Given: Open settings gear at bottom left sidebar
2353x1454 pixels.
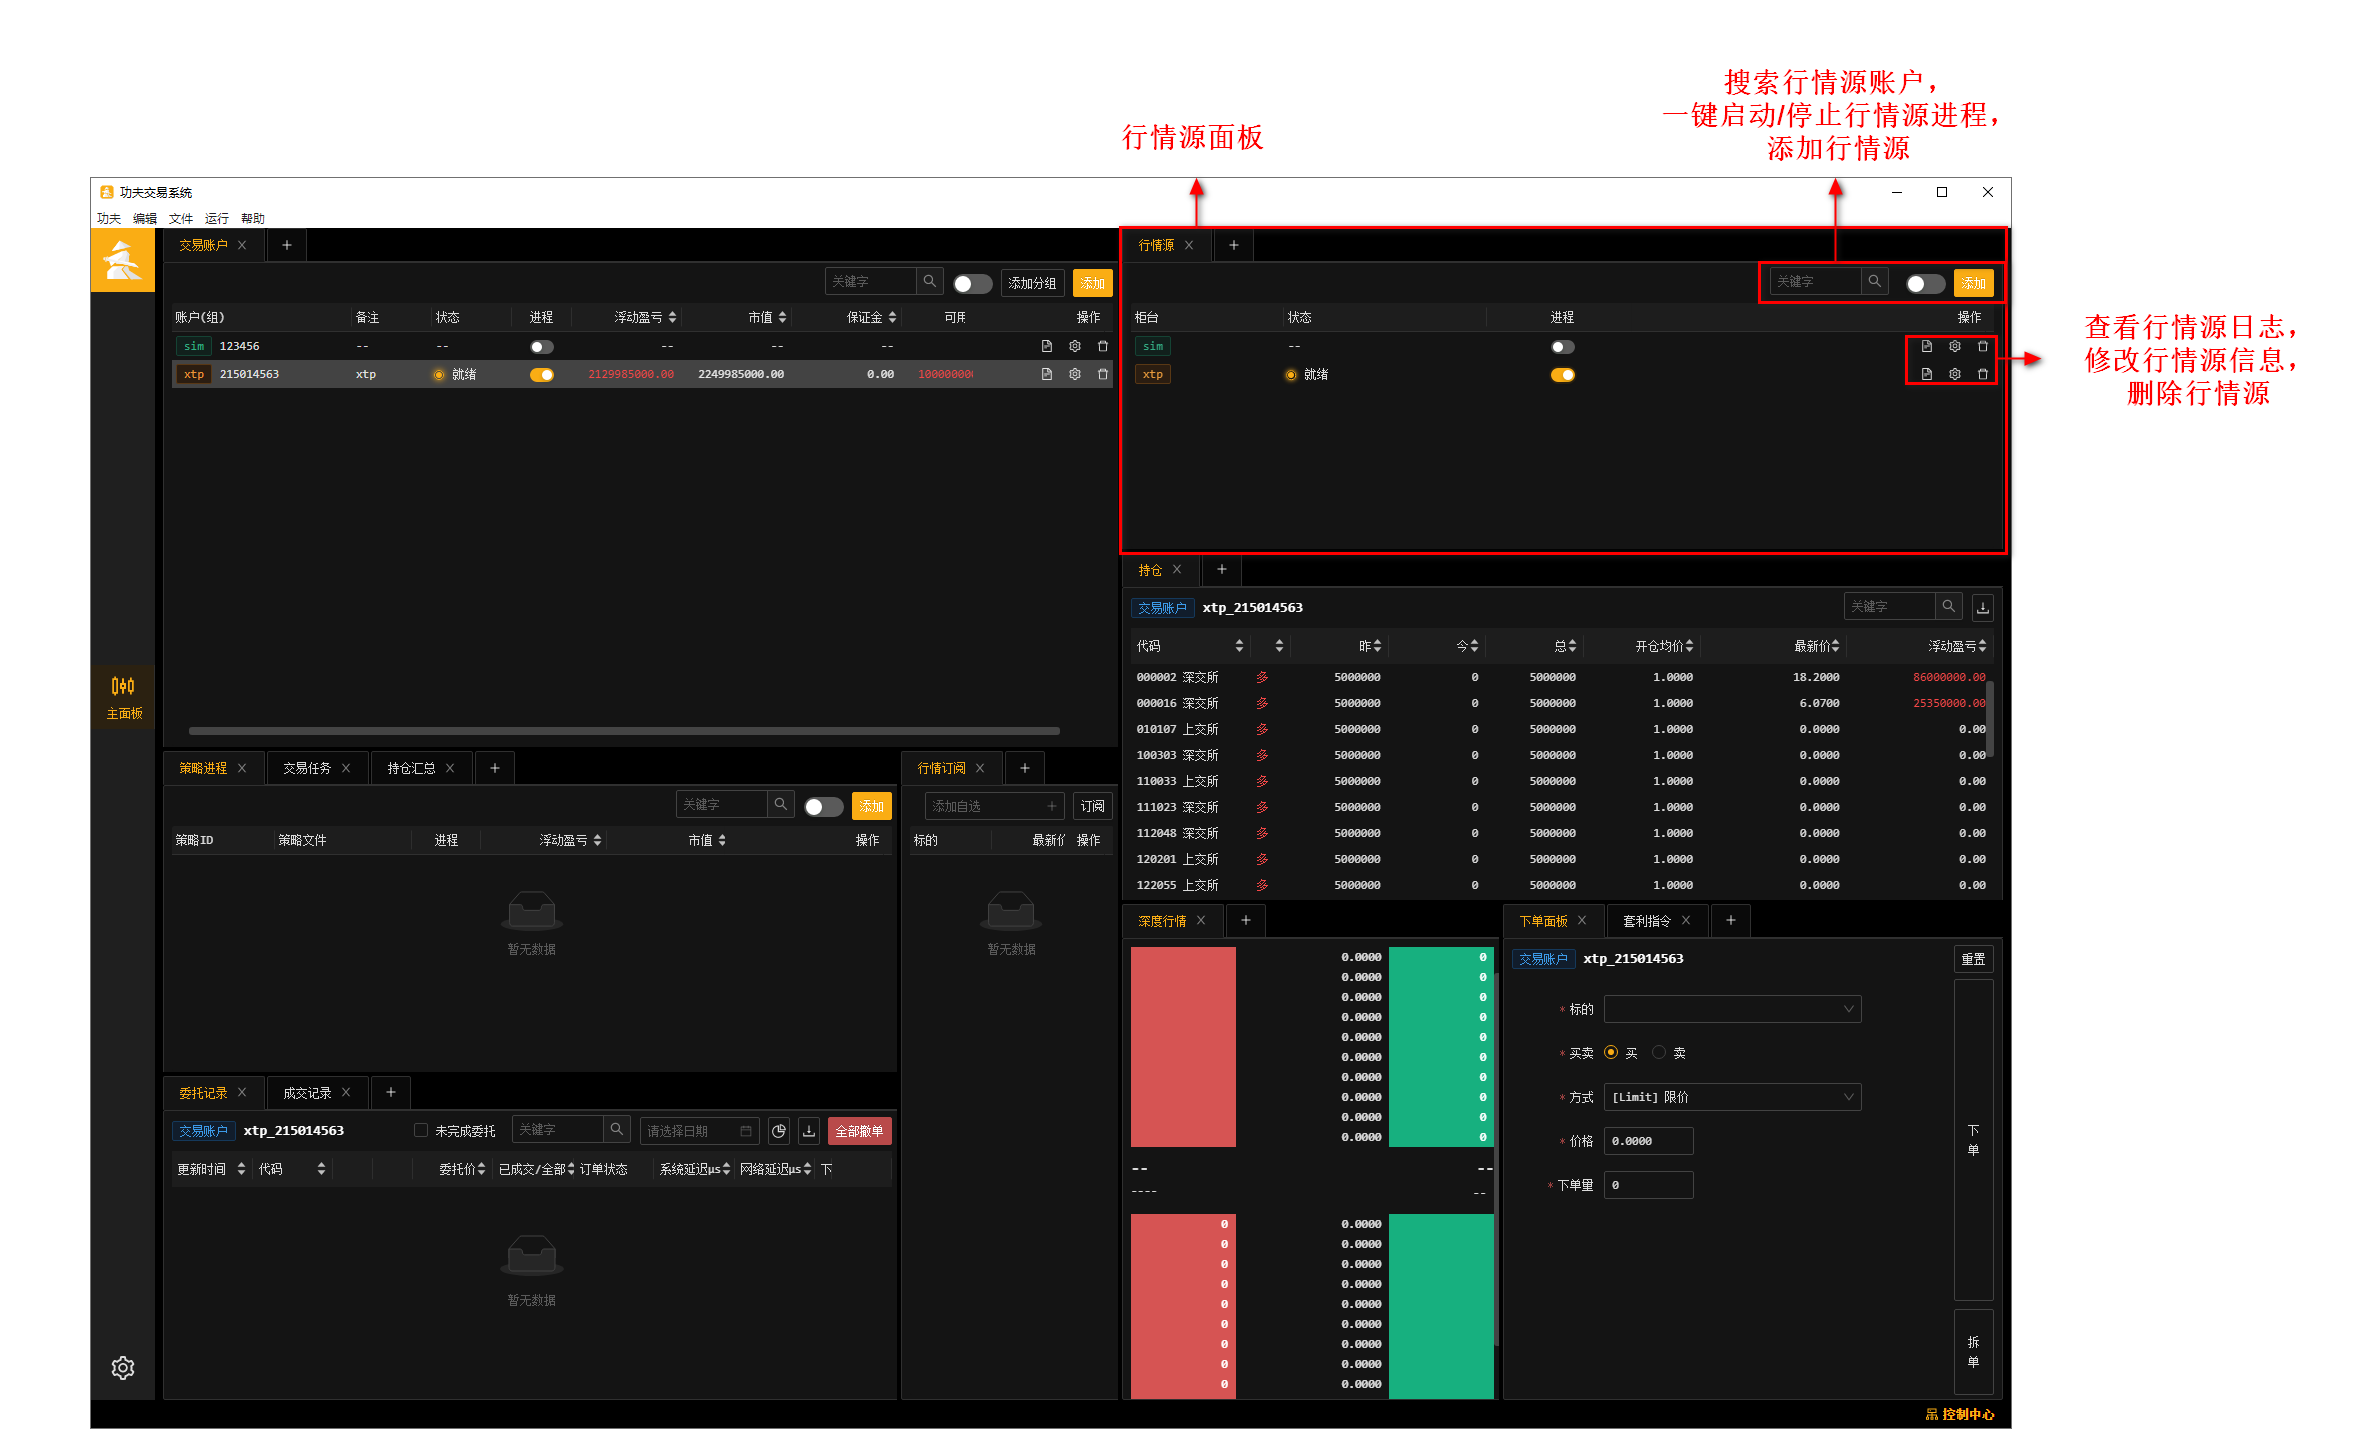Looking at the screenshot, I should point(122,1368).
